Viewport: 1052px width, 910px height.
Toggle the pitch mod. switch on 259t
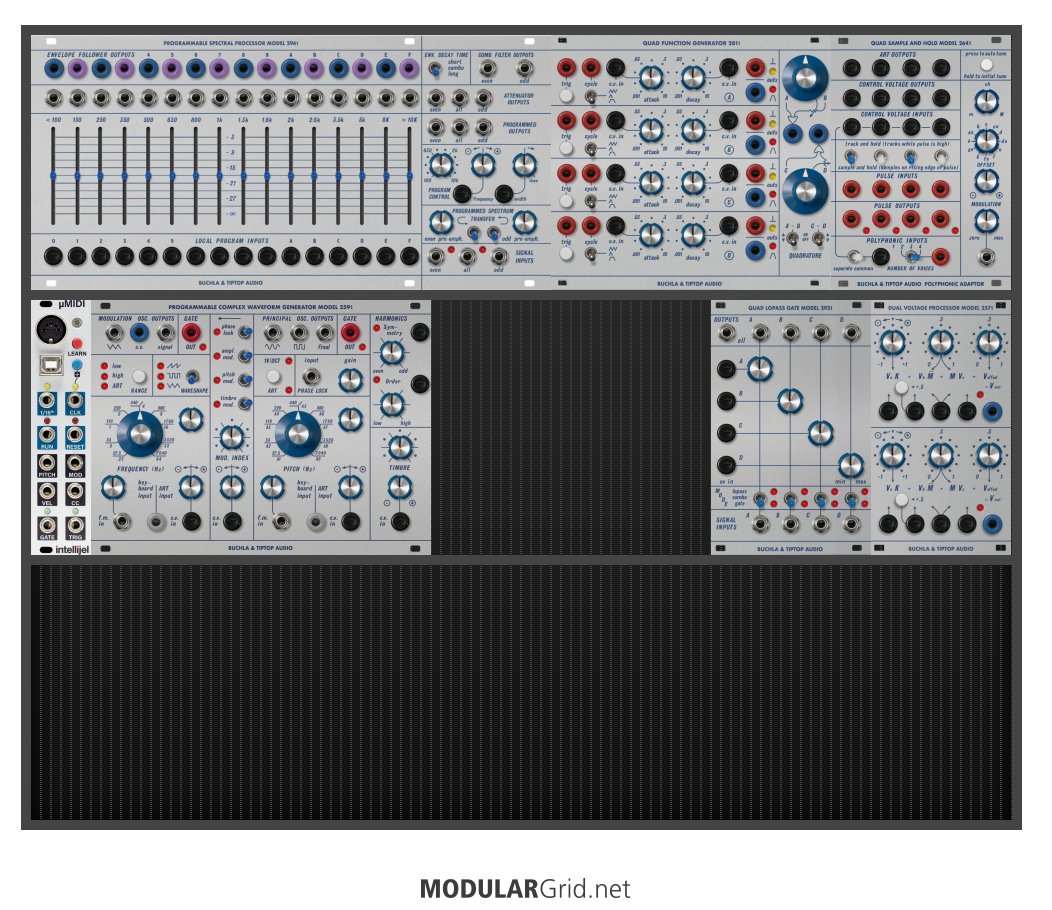(x=246, y=379)
